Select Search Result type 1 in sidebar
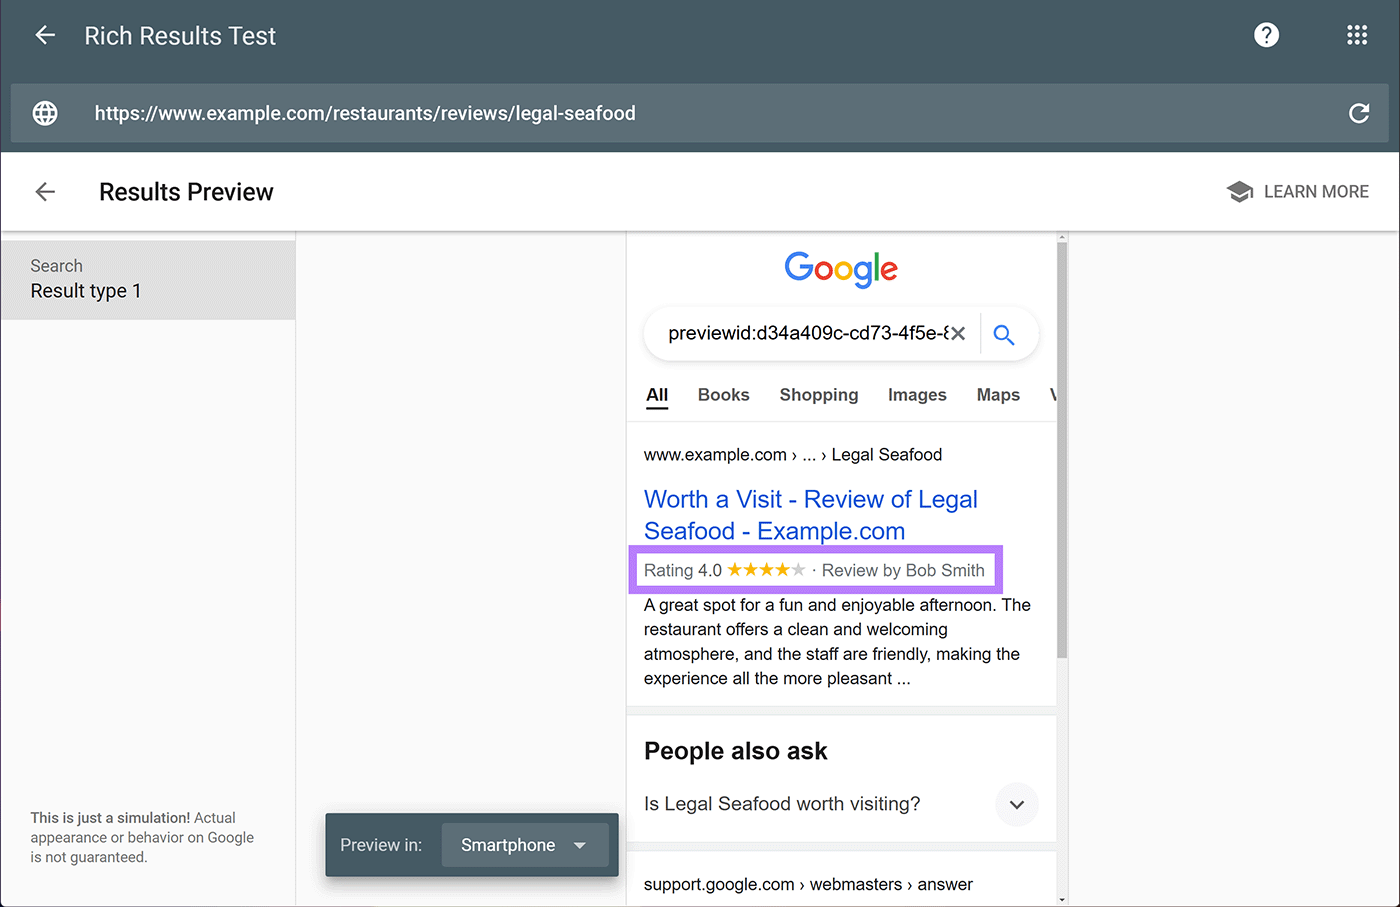The height and width of the screenshot is (907, 1400). pyautogui.click(x=148, y=280)
